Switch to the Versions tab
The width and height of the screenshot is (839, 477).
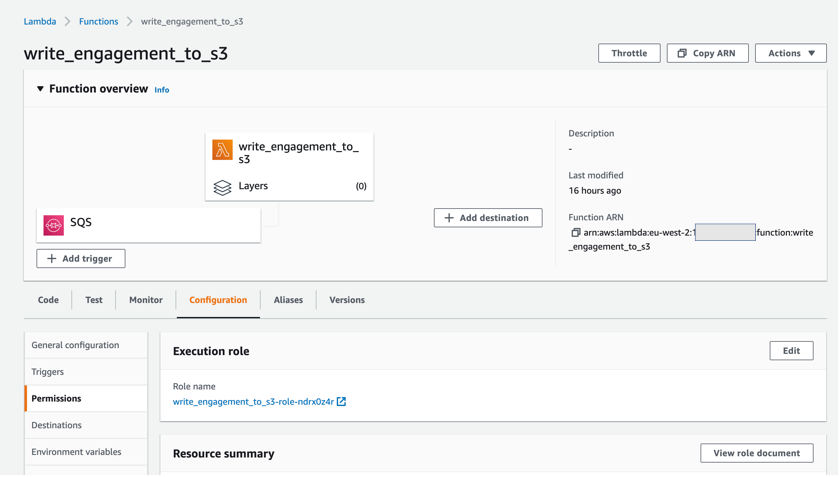point(347,300)
